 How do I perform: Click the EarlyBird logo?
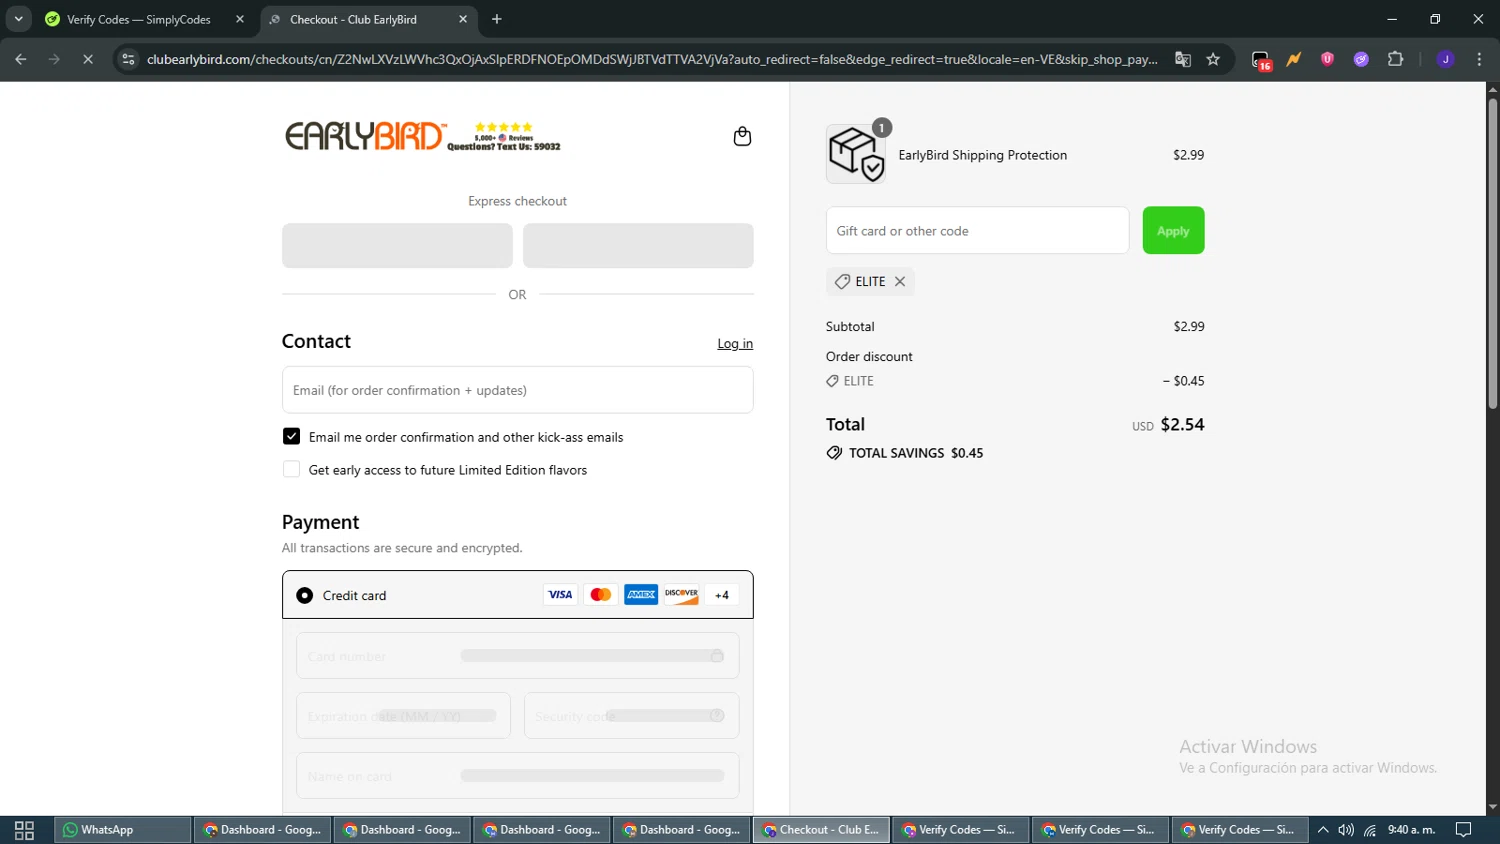[365, 136]
